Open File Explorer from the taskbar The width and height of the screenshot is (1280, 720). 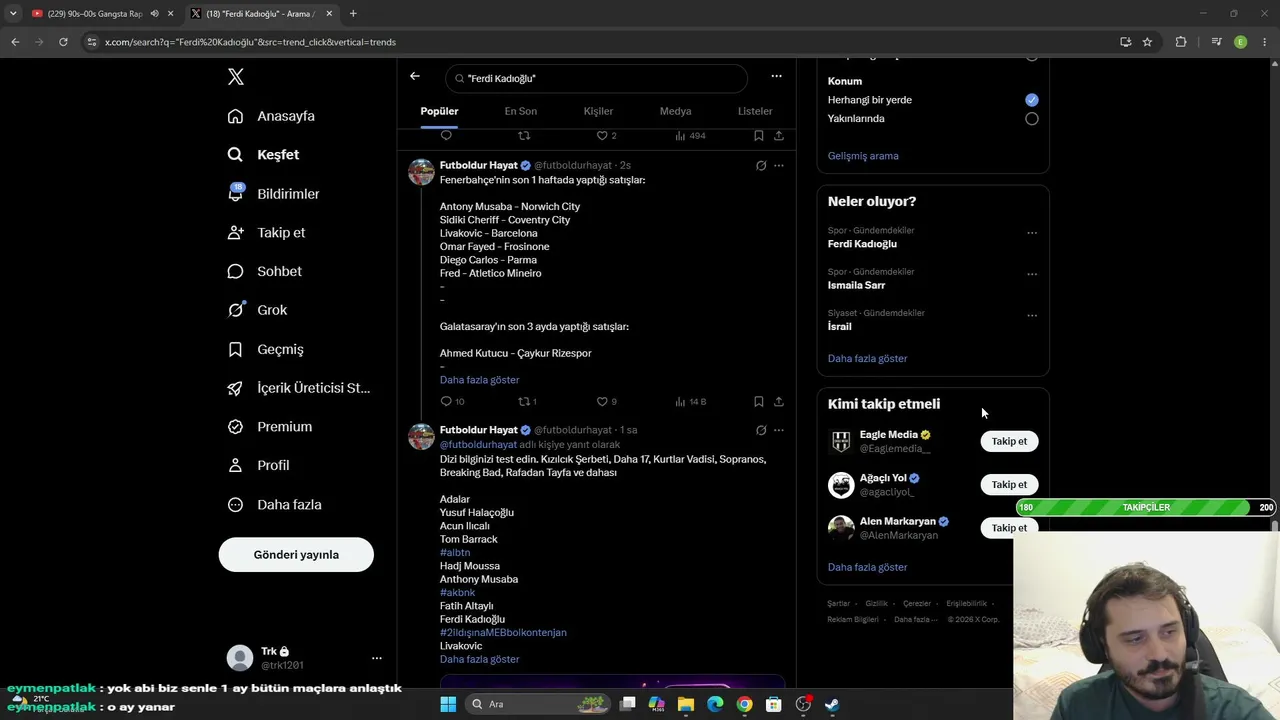click(x=686, y=704)
